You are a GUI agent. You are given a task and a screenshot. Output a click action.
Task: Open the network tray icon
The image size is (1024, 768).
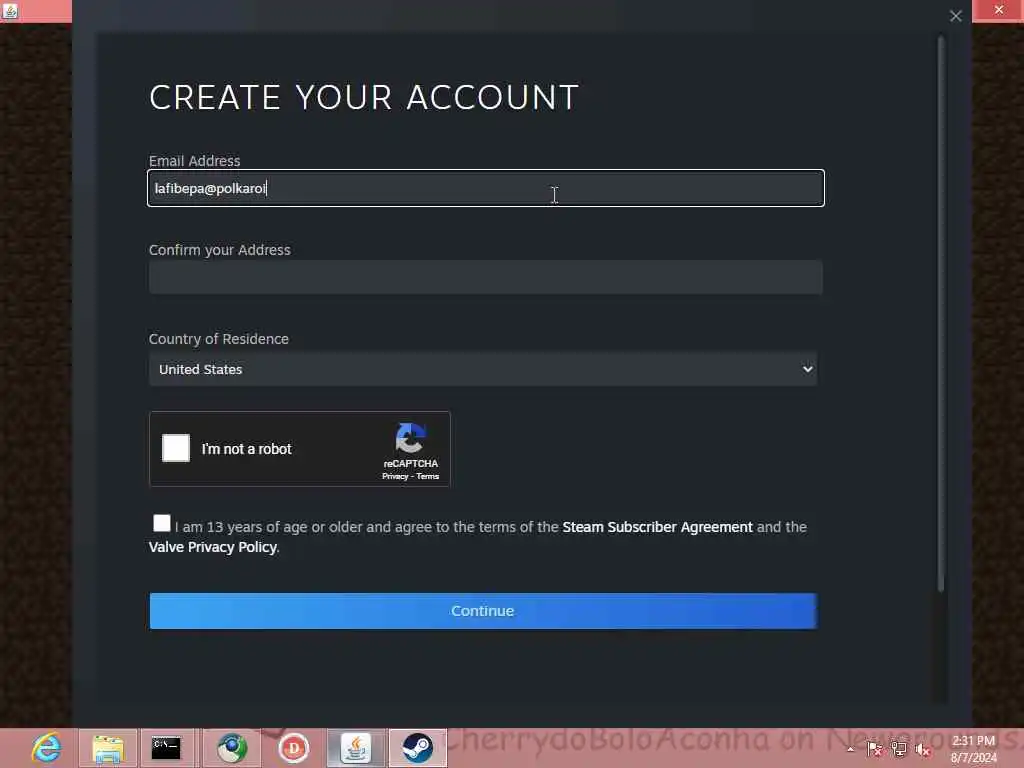(899, 749)
